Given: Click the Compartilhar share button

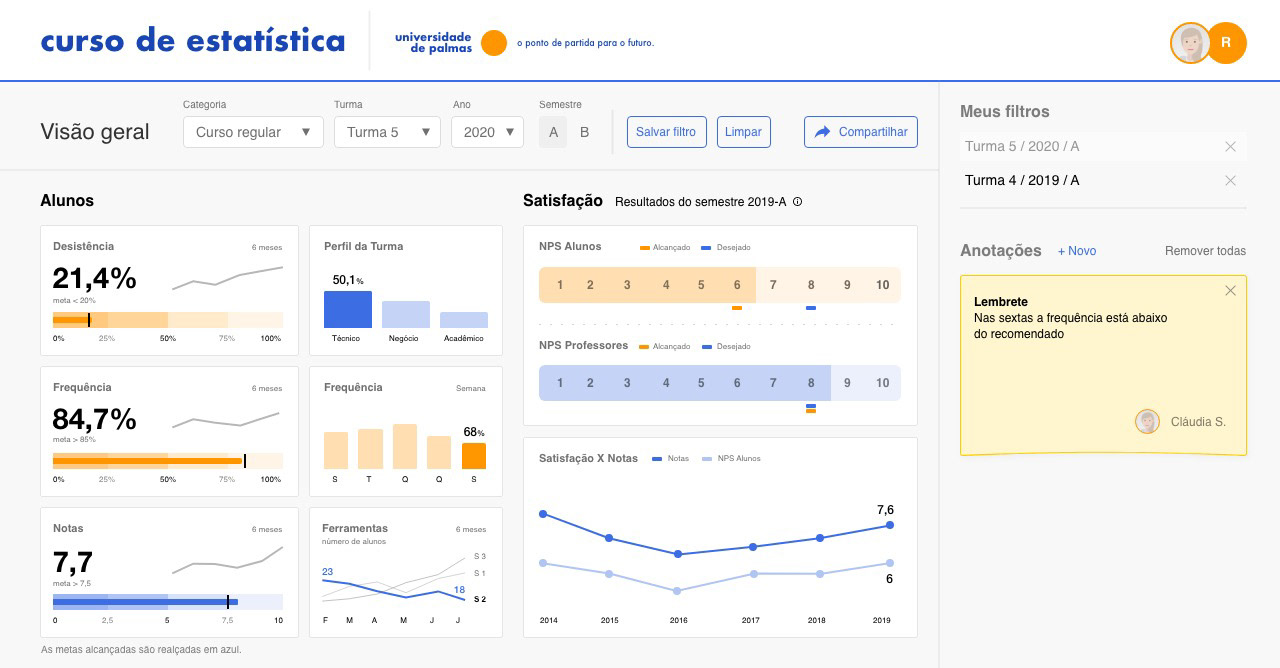Looking at the screenshot, I should point(861,132).
